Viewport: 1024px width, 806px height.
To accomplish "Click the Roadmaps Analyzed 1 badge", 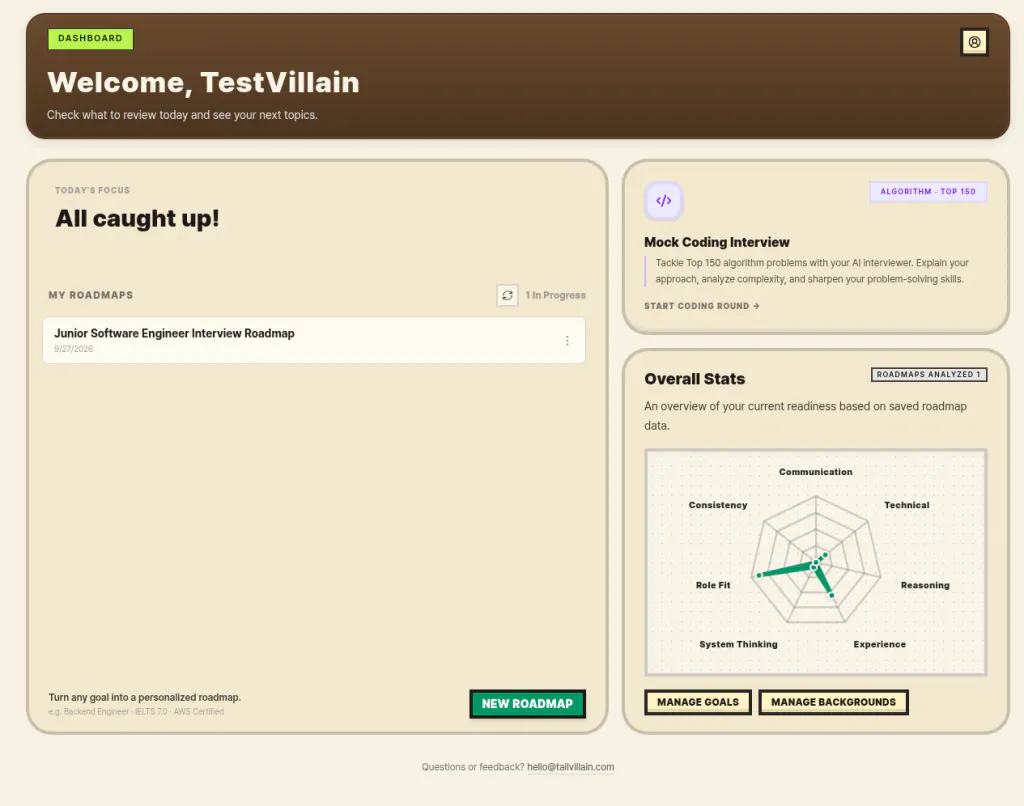I will [x=928, y=374].
